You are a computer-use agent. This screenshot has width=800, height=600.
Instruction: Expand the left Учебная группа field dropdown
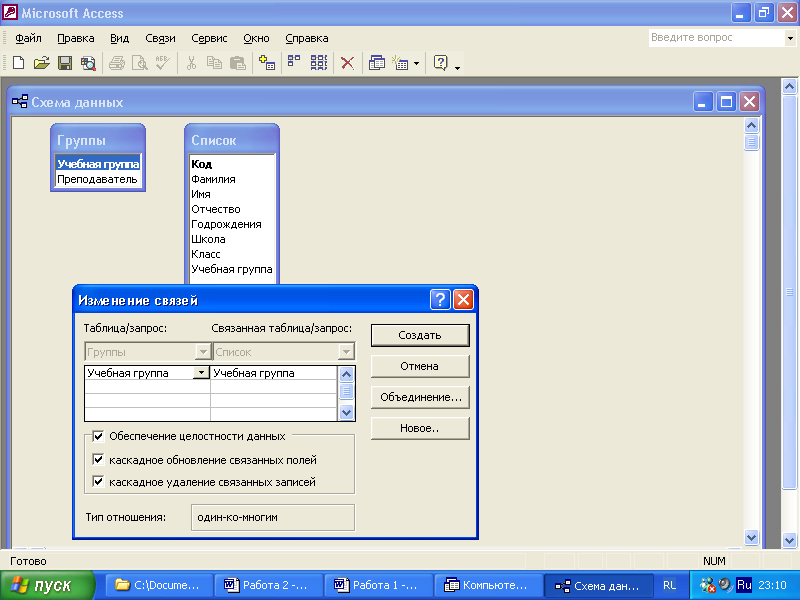[202, 372]
